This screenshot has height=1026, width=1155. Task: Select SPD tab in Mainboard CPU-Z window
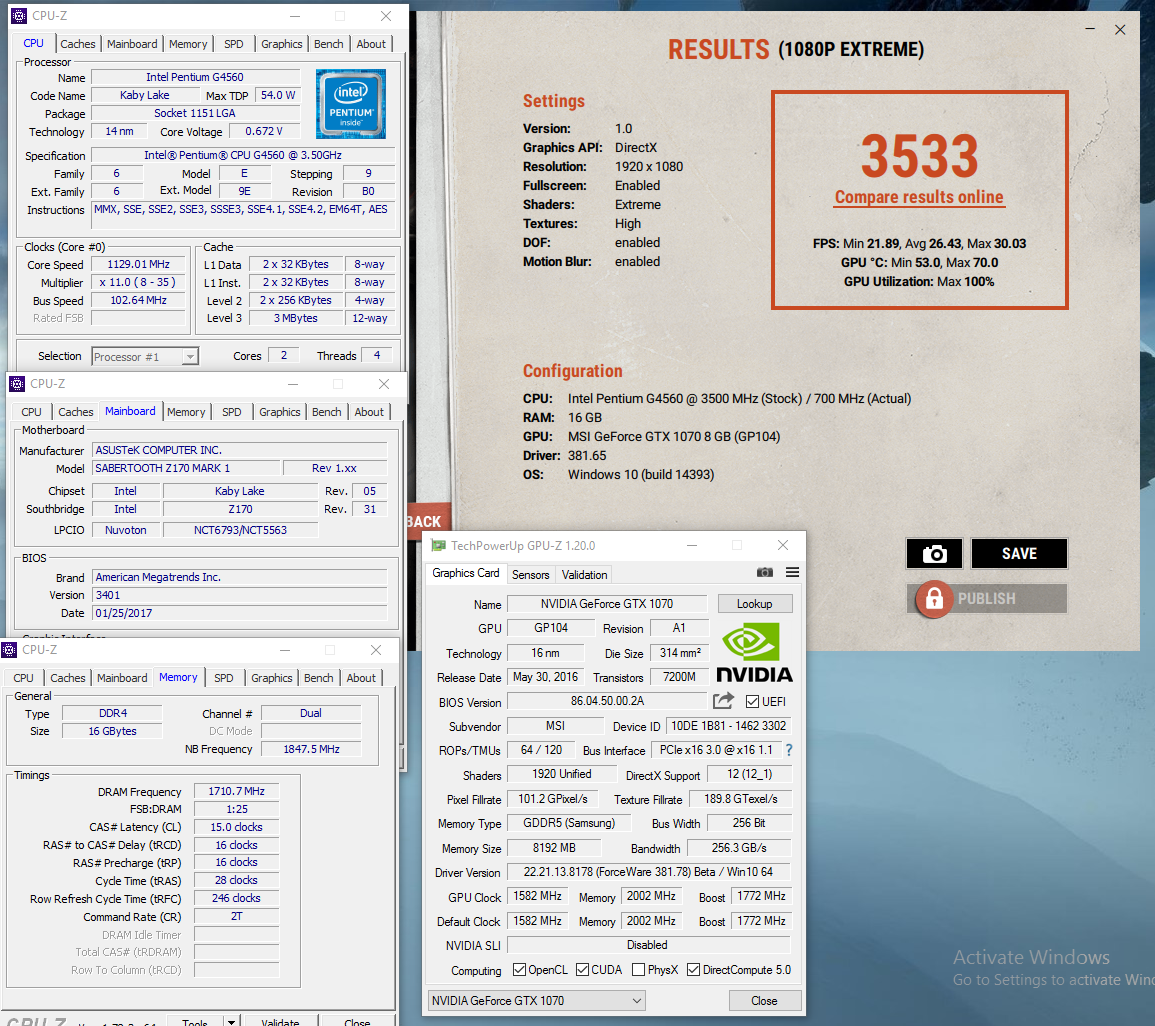tap(231, 412)
